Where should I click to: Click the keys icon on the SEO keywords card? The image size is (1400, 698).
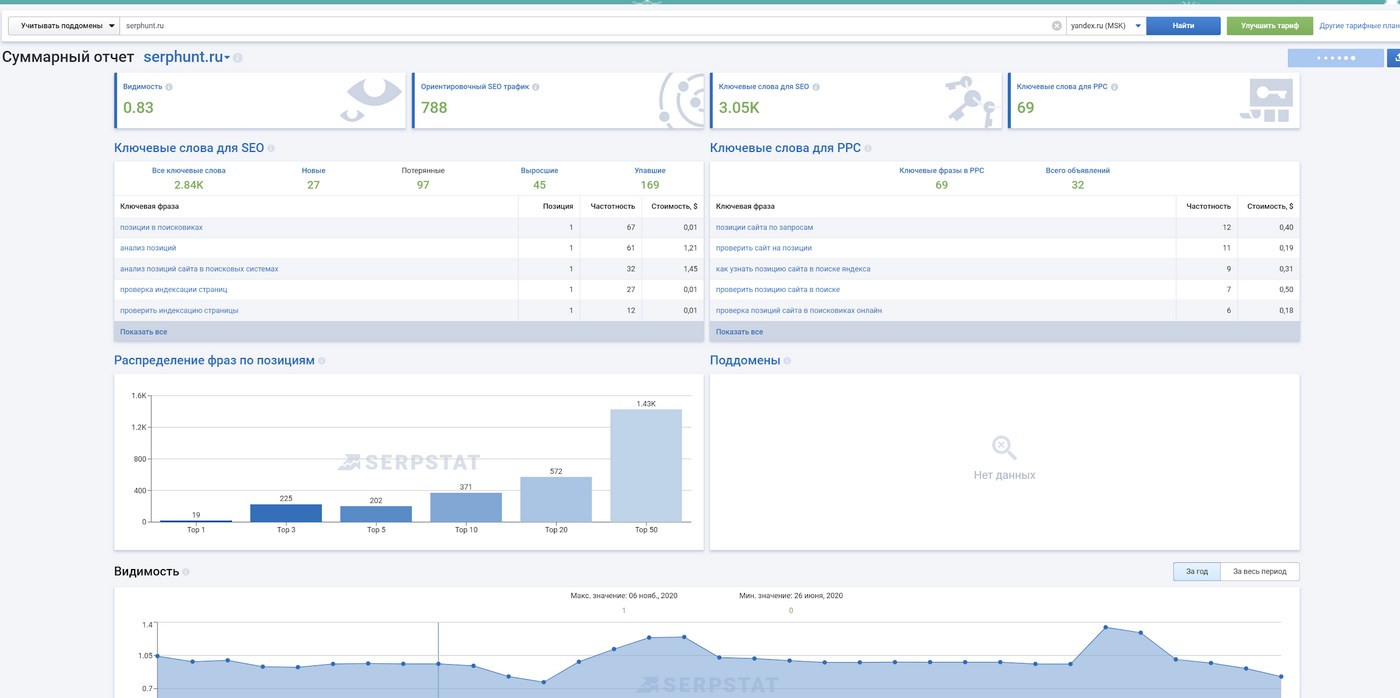972,100
